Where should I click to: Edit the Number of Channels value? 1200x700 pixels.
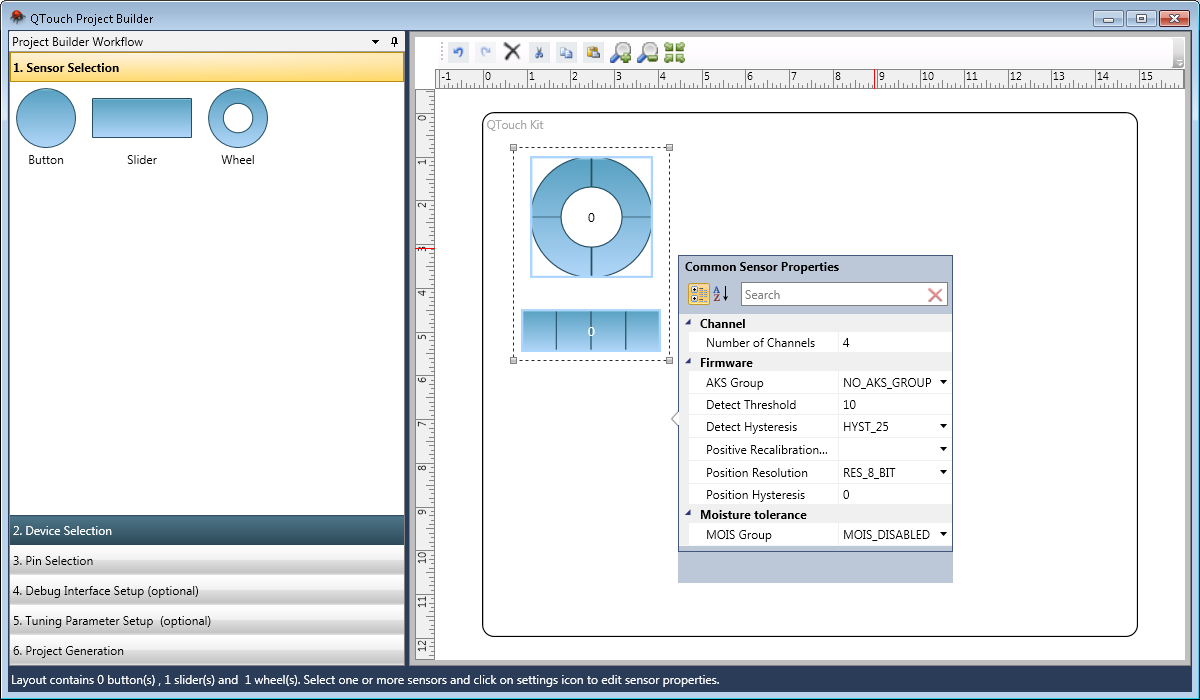[895, 343]
